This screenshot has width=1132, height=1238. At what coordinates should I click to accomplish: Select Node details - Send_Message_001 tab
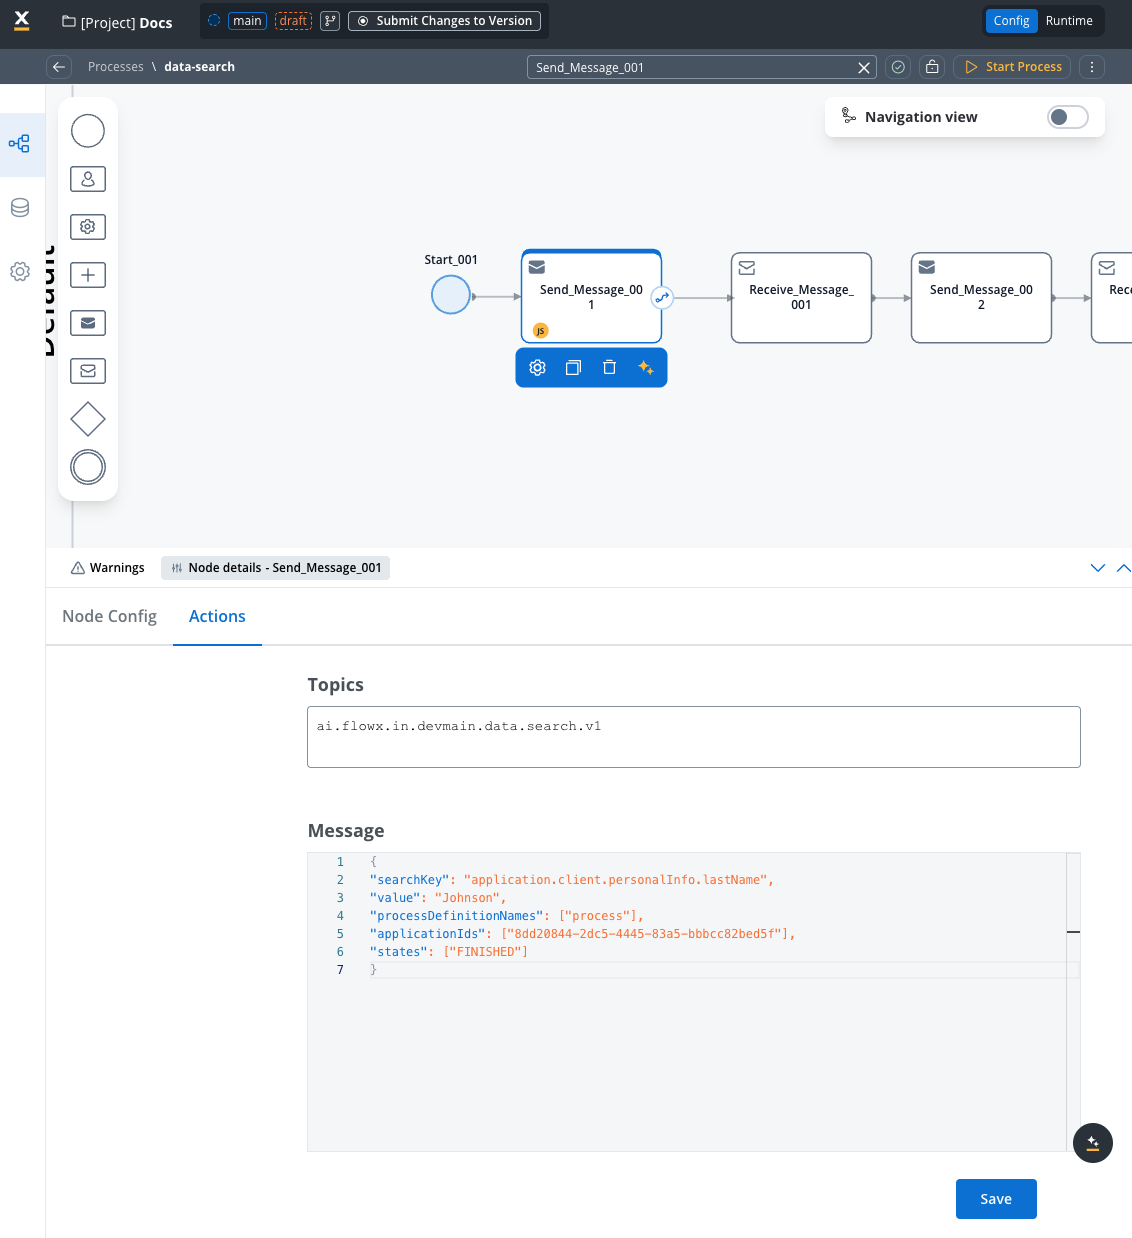[276, 568]
